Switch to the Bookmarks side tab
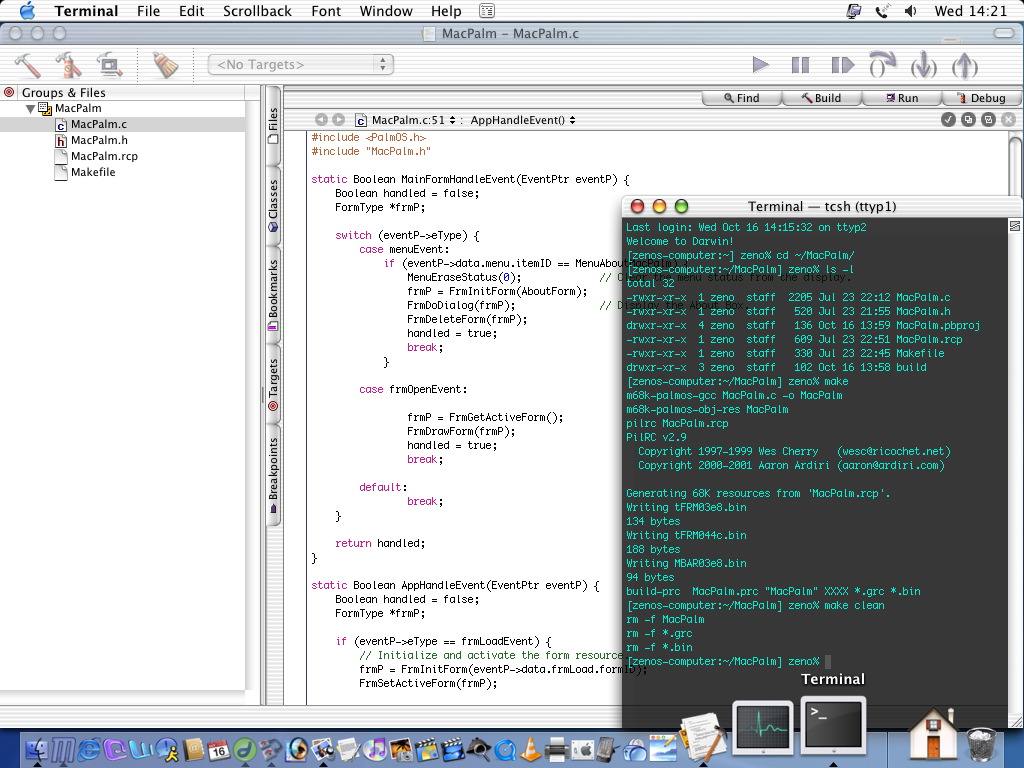Viewport: 1024px width, 768px height. coord(273,295)
